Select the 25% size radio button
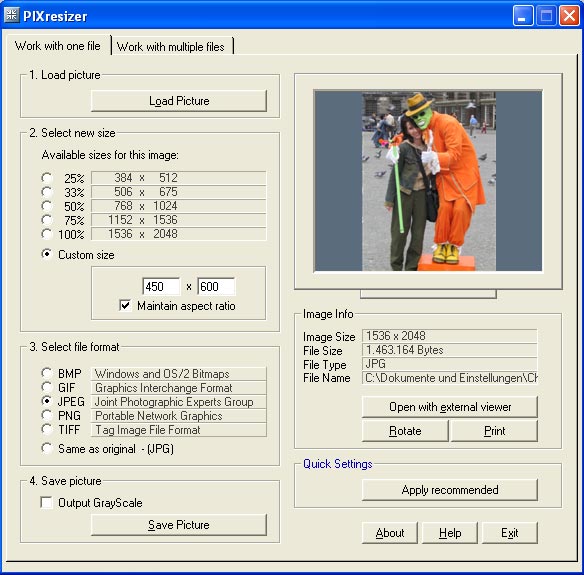The width and height of the screenshot is (584, 575). [x=47, y=178]
